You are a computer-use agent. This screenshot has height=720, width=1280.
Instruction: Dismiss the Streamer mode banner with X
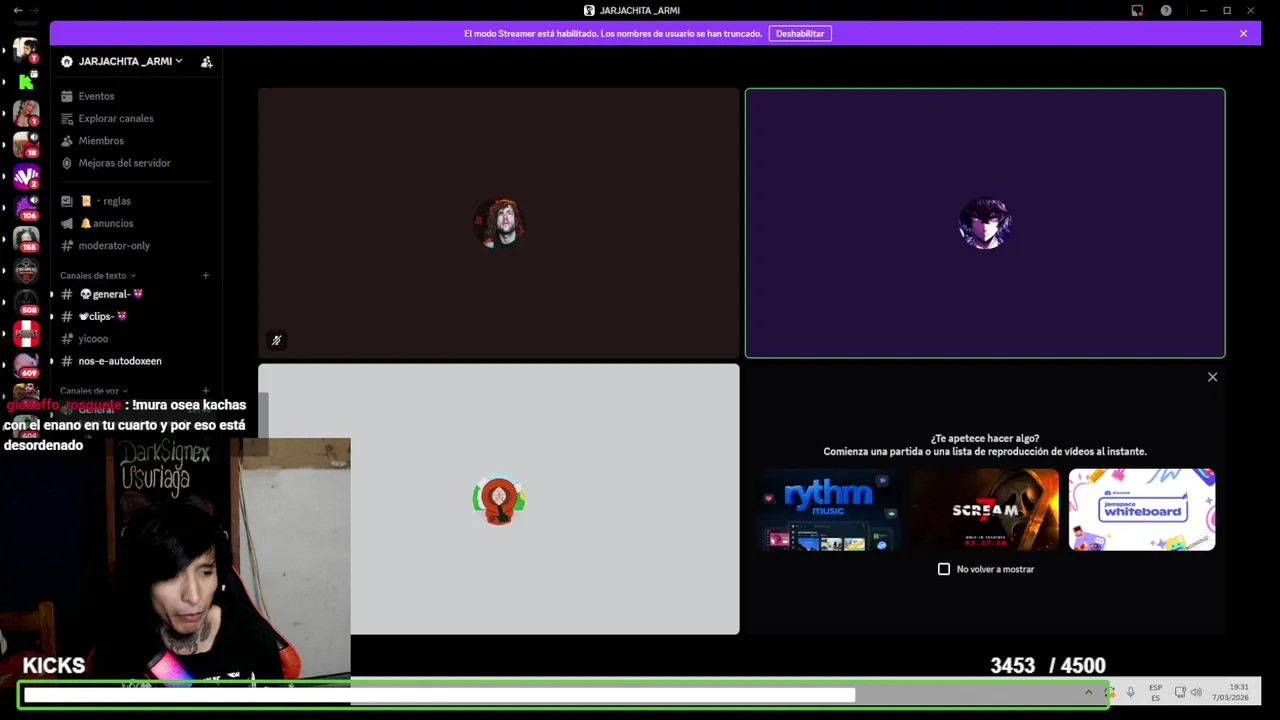[1243, 33]
